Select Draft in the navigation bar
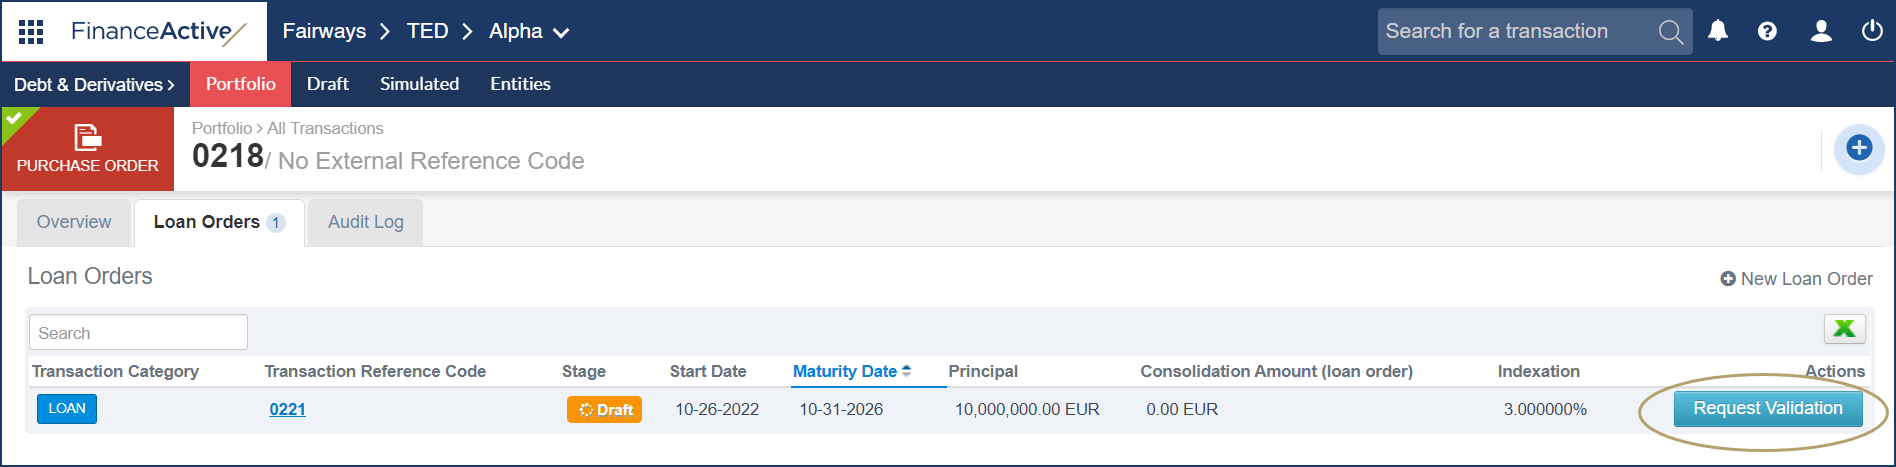The height and width of the screenshot is (467, 1896). [327, 84]
